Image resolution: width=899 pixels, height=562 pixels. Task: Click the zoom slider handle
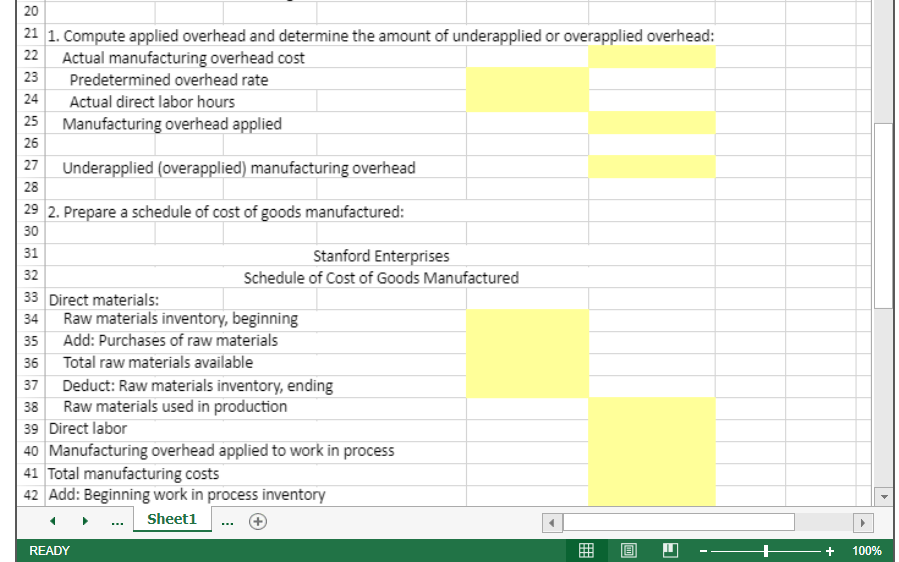(x=766, y=551)
